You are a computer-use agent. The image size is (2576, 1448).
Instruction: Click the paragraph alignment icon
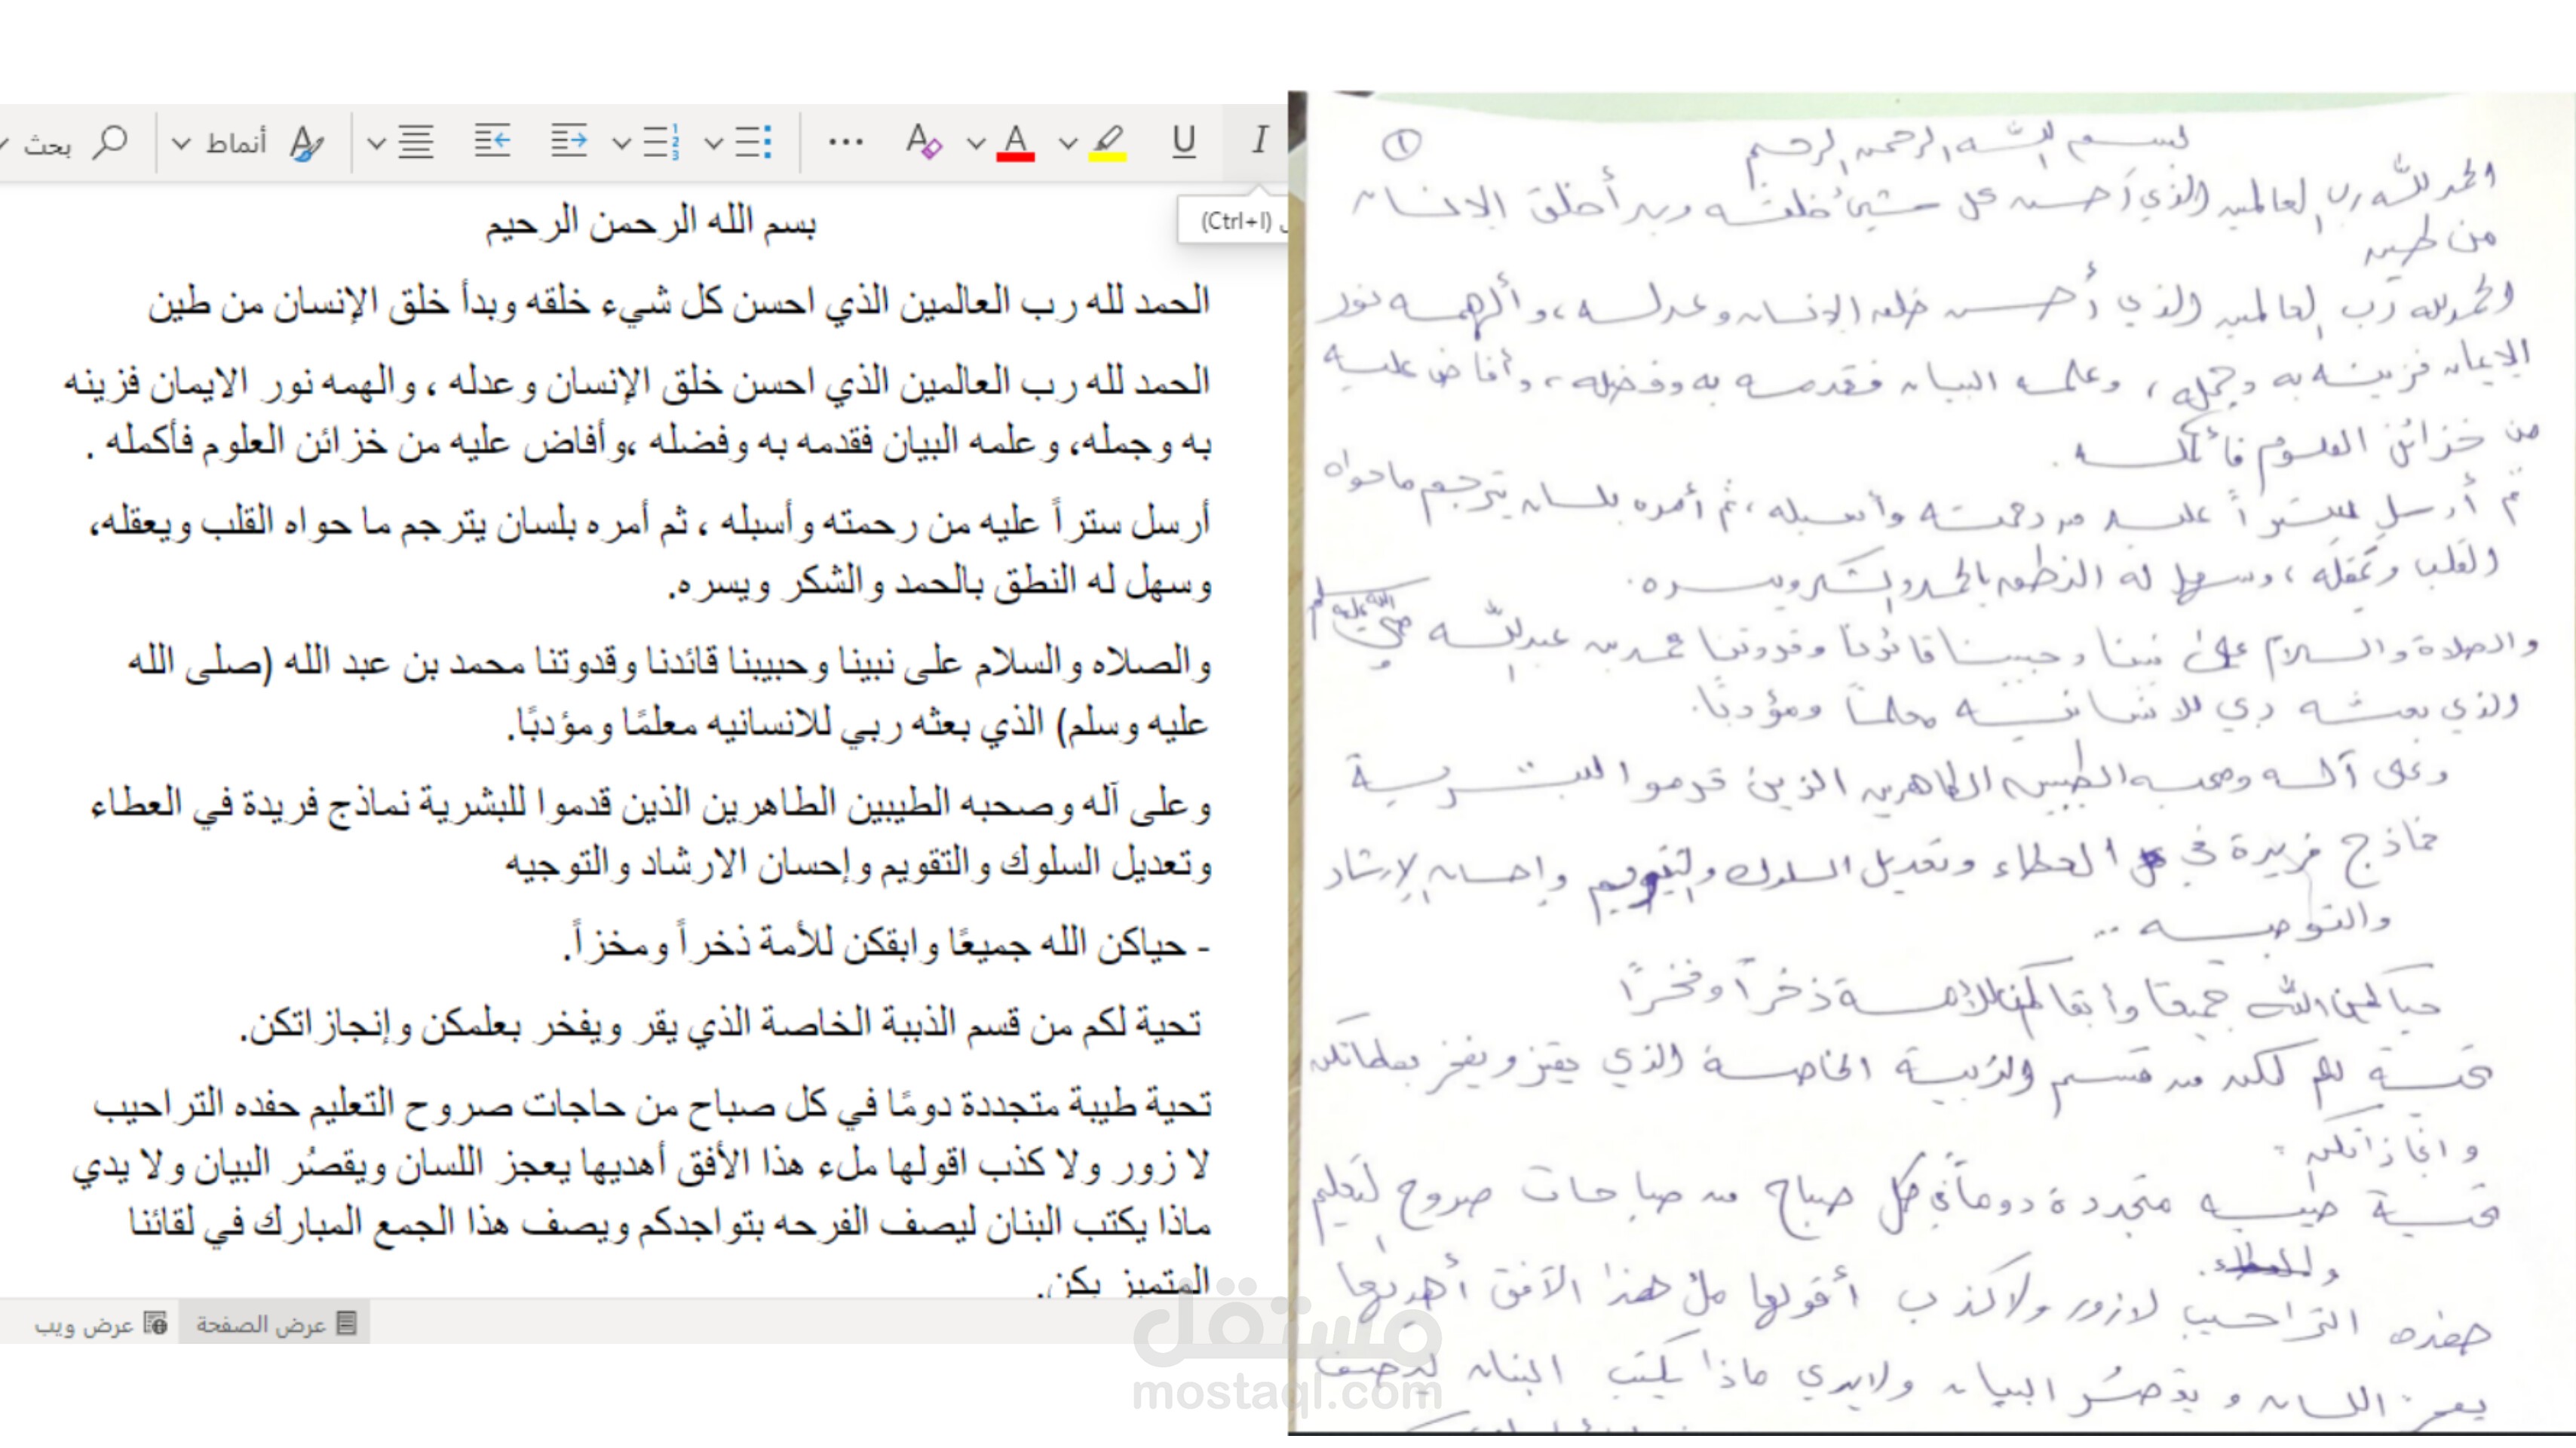point(416,142)
